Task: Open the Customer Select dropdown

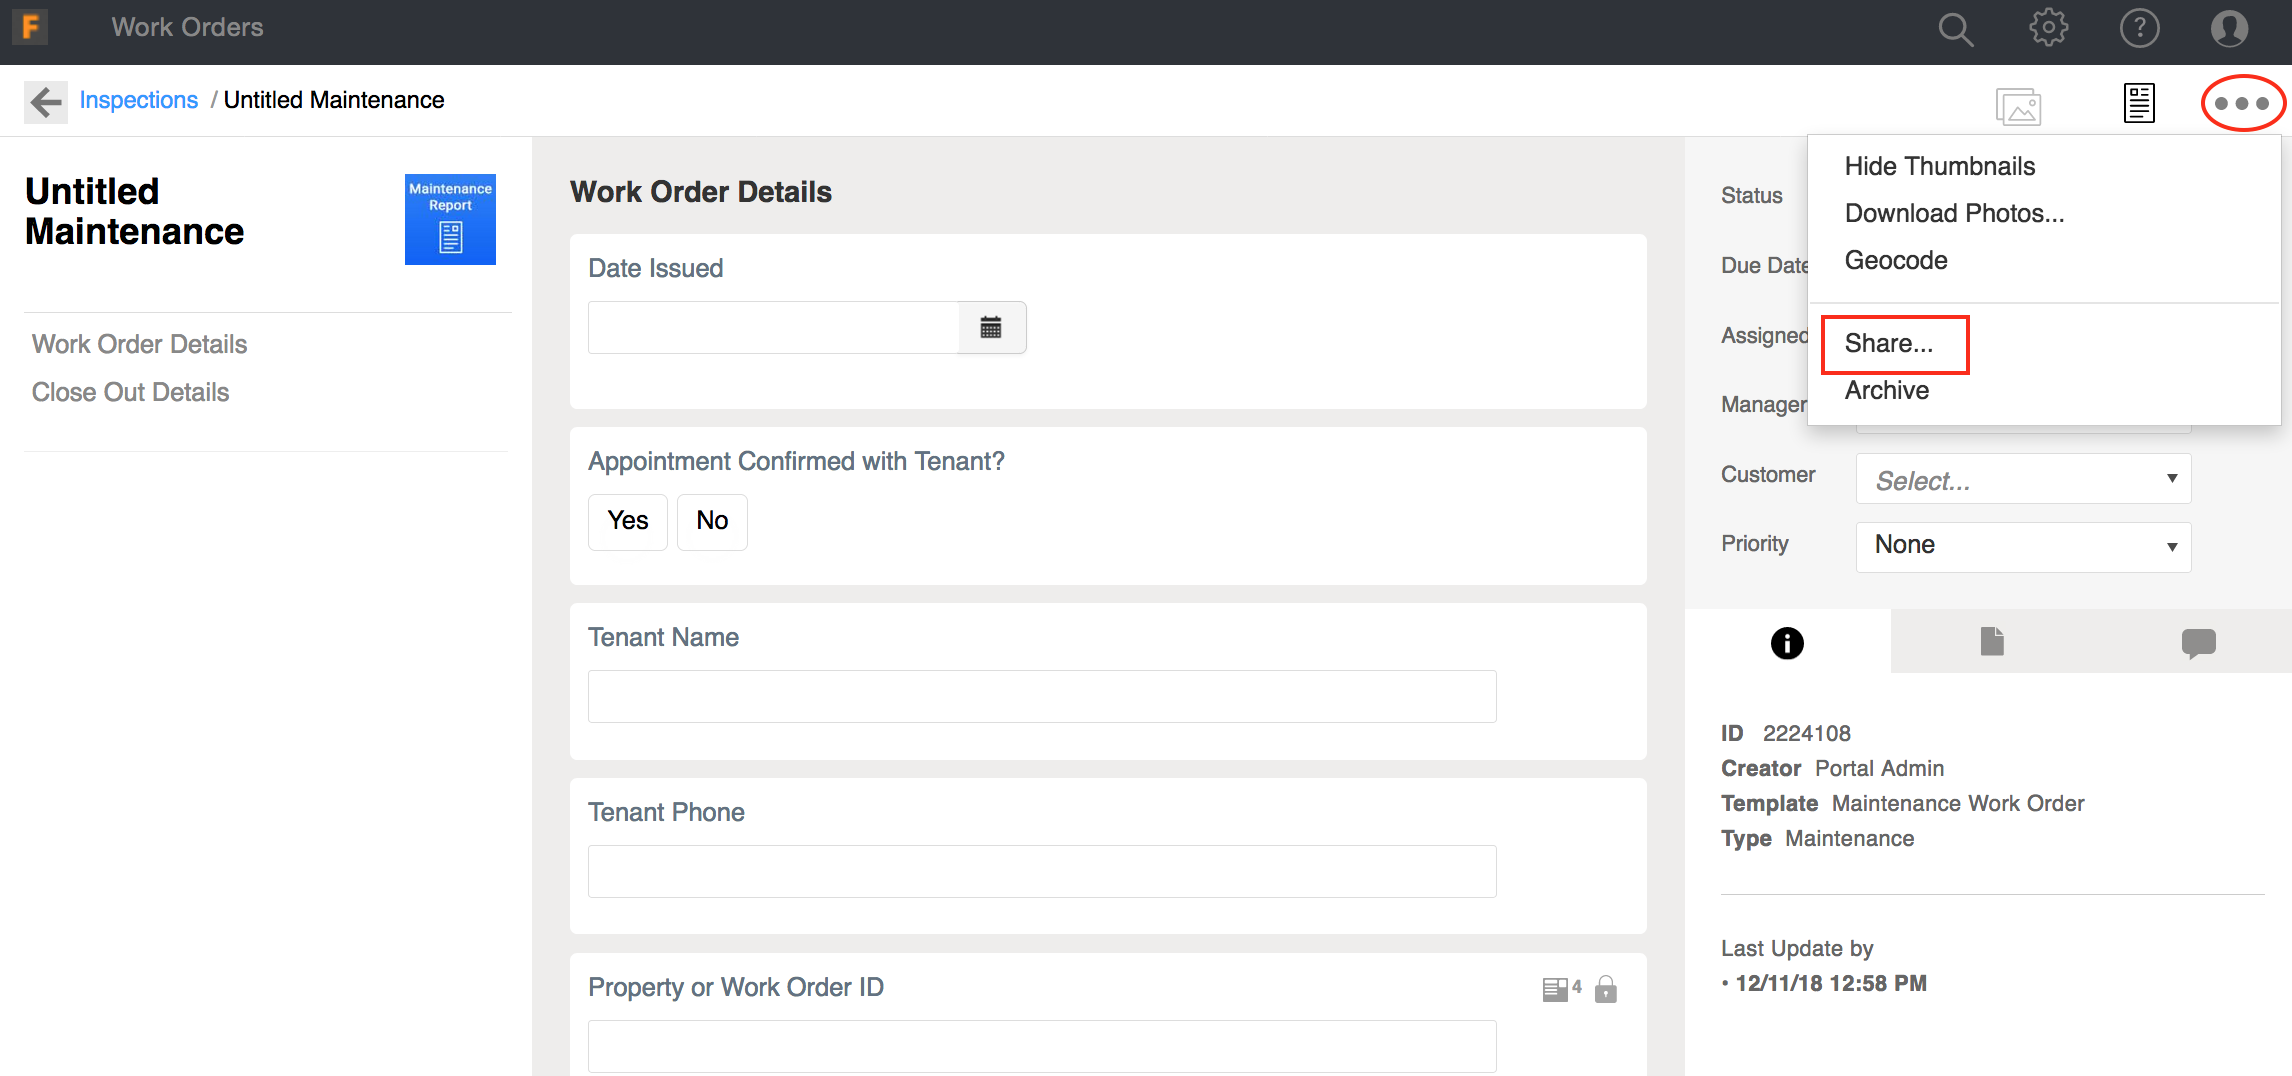Action: tap(2022, 480)
